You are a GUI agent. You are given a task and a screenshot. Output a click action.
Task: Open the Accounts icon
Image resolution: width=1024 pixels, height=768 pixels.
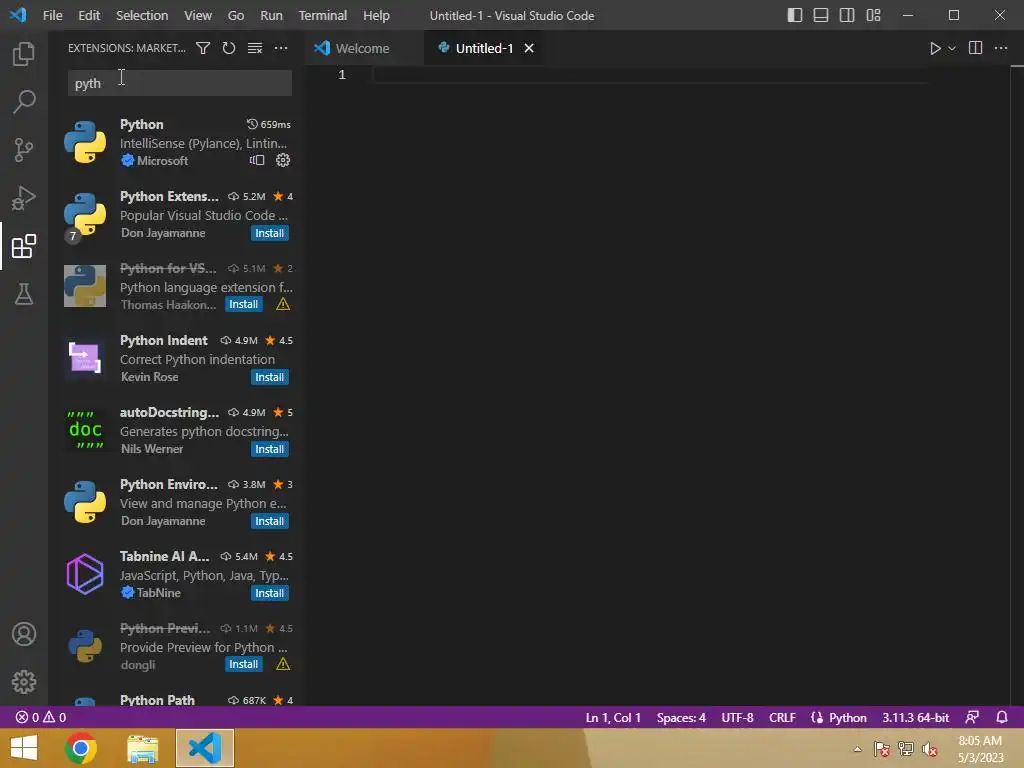click(x=24, y=634)
